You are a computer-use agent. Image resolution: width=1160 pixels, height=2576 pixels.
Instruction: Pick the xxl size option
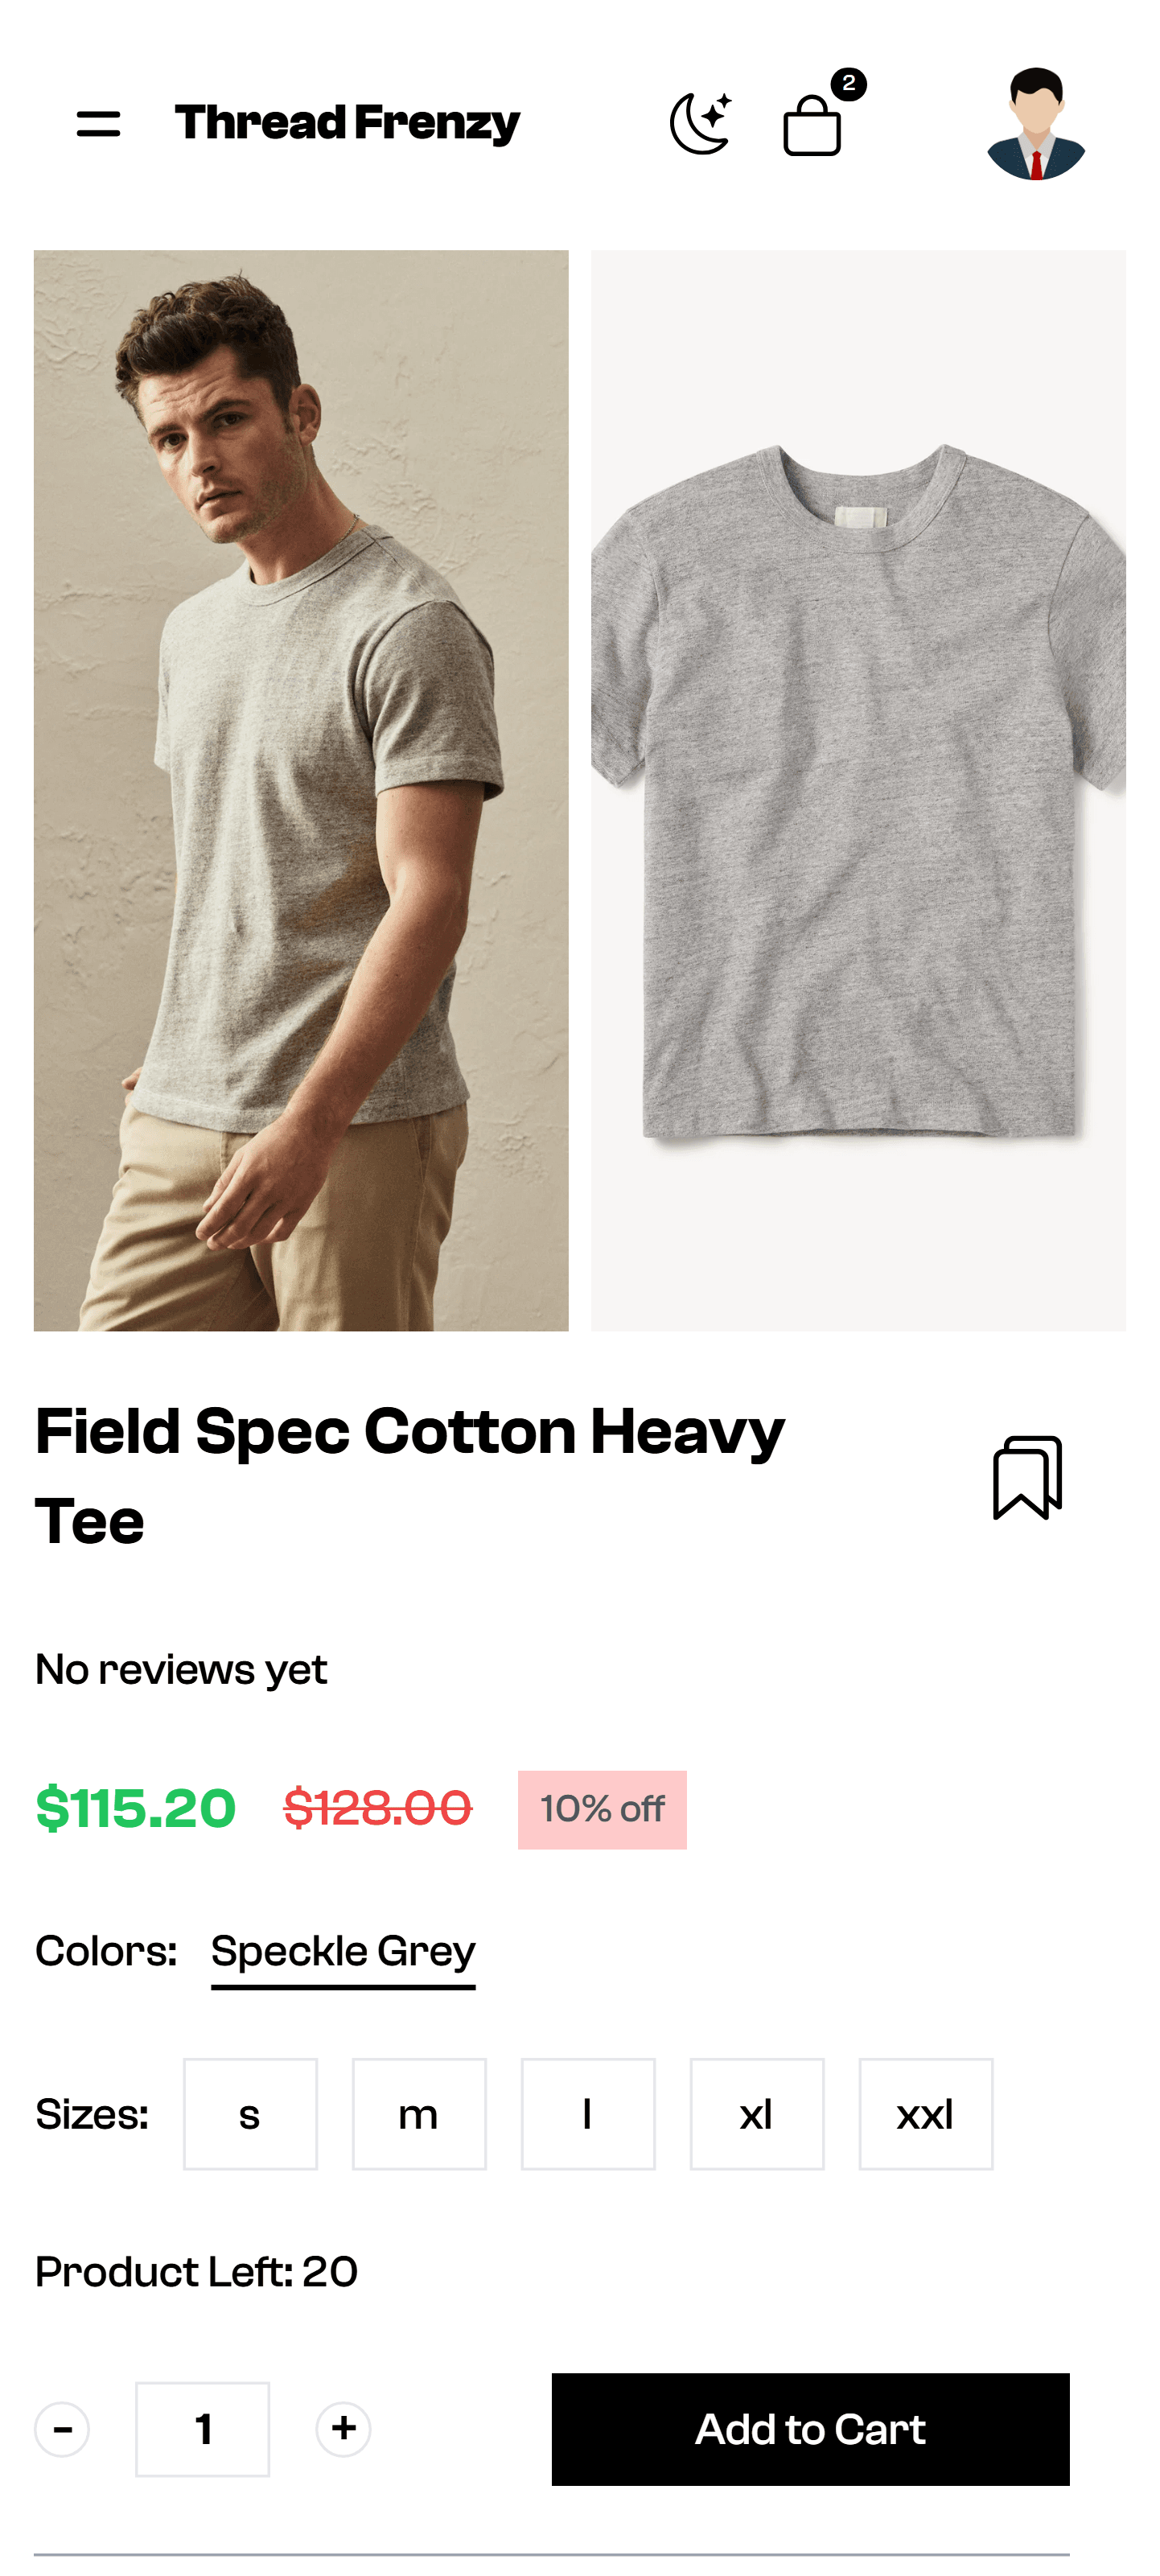click(x=925, y=2114)
